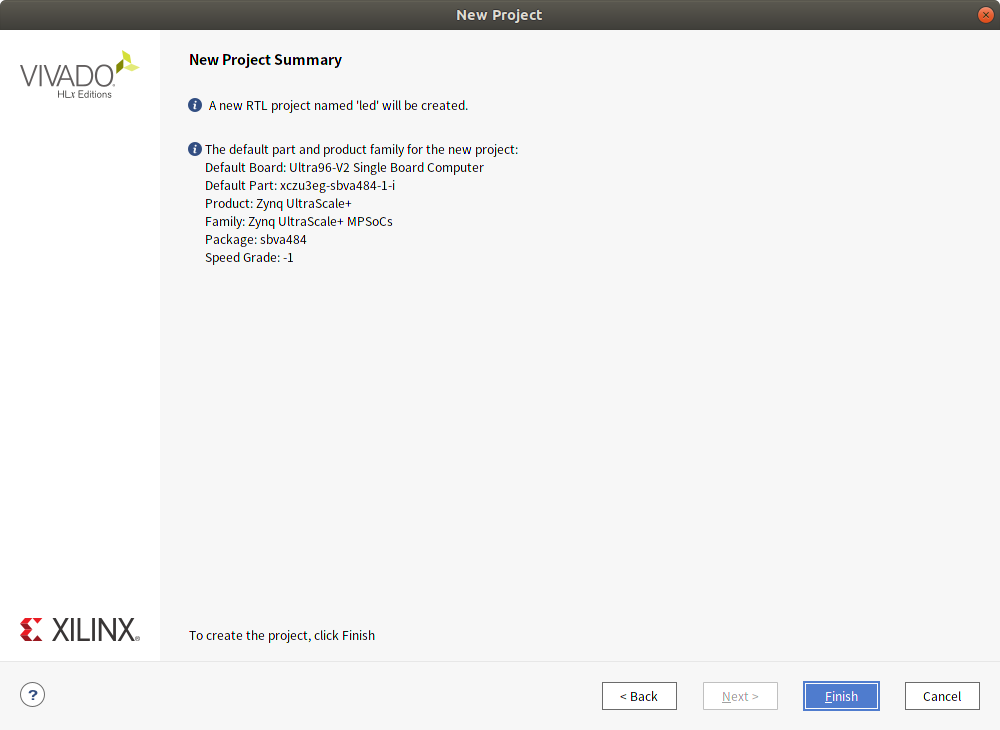Screen dimensions: 1000x730
Task: Select the 'New Project Summary' heading
Action: pyautogui.click(x=265, y=60)
